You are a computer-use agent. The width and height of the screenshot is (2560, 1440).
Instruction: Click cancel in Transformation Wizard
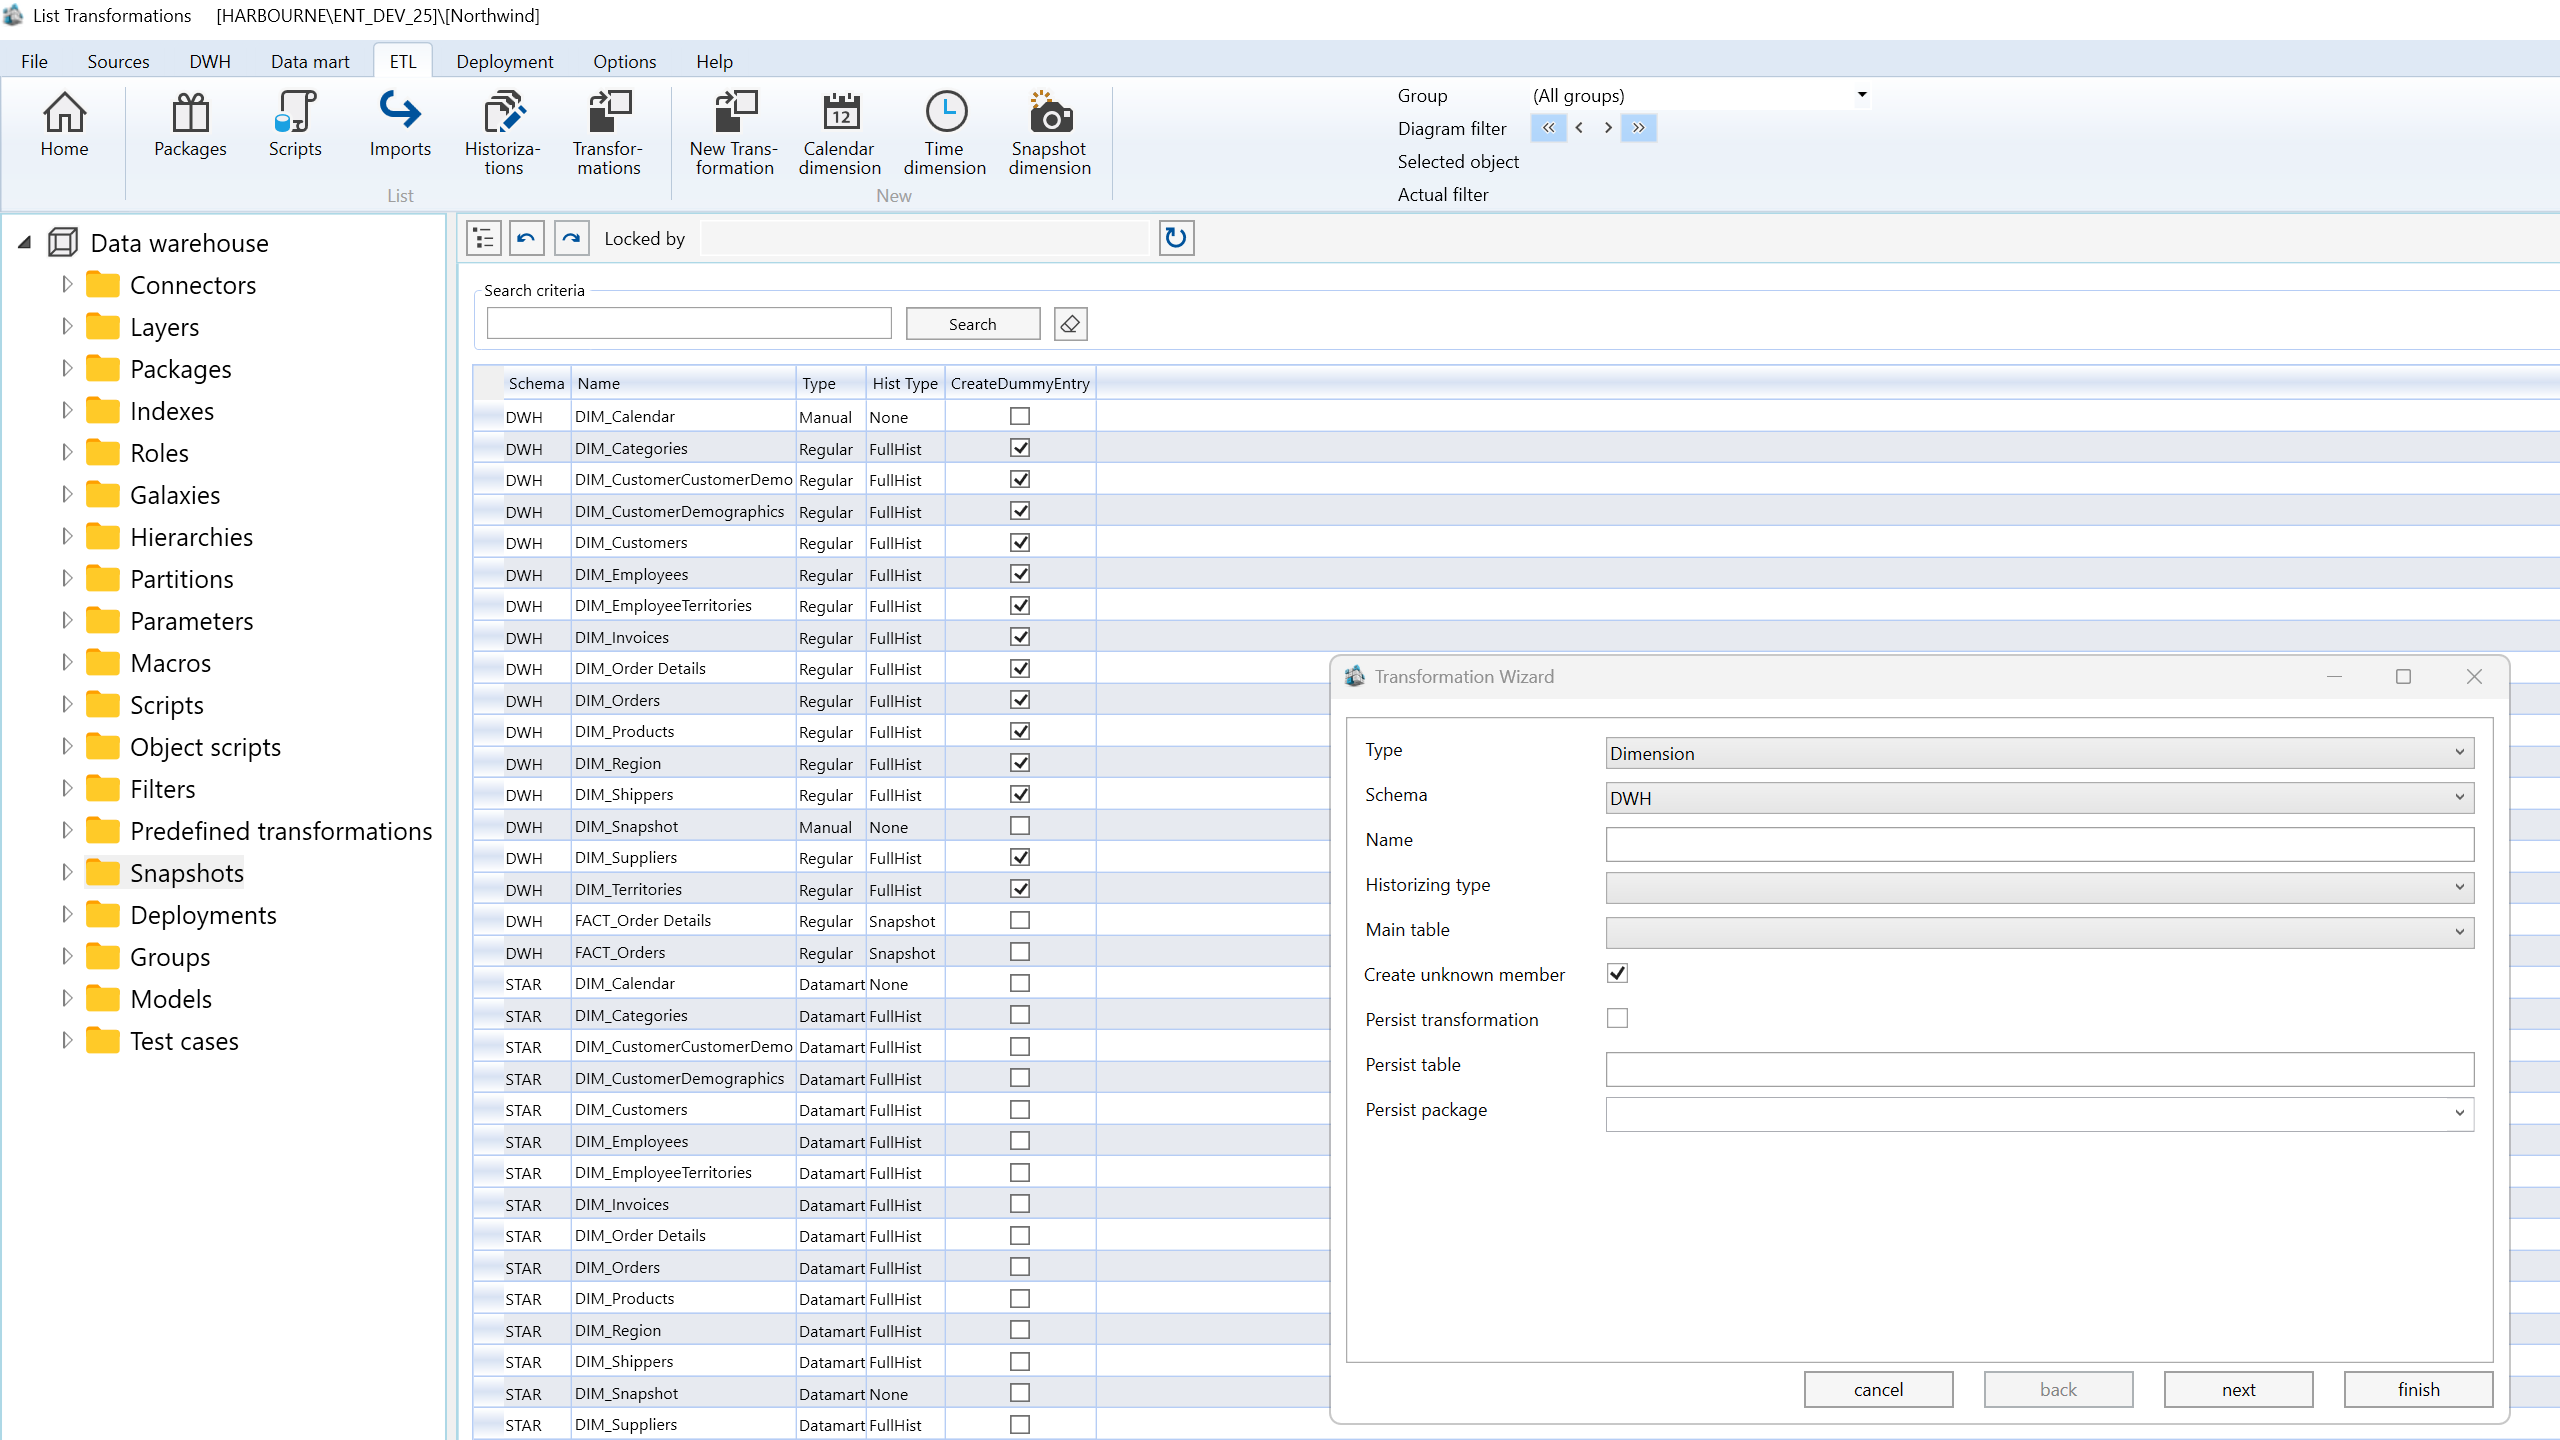coord(1878,1389)
